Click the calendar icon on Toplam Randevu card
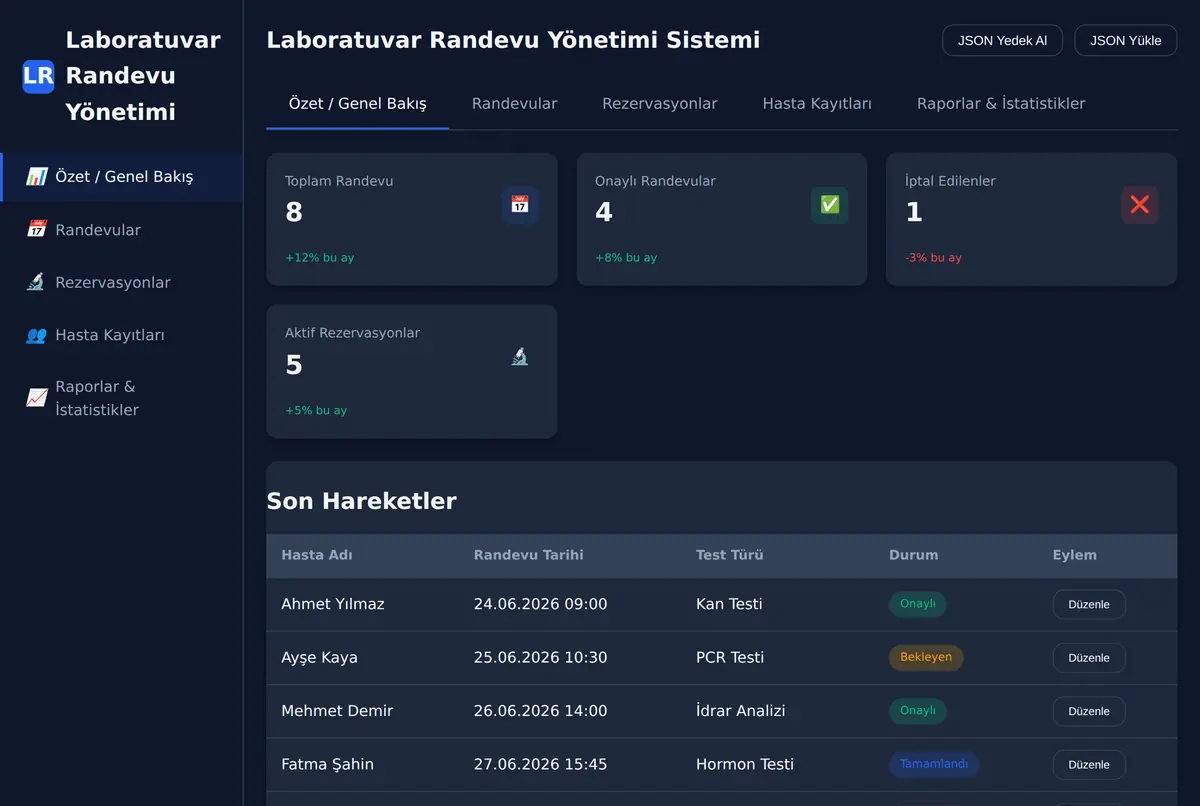This screenshot has width=1200, height=806. click(x=520, y=205)
